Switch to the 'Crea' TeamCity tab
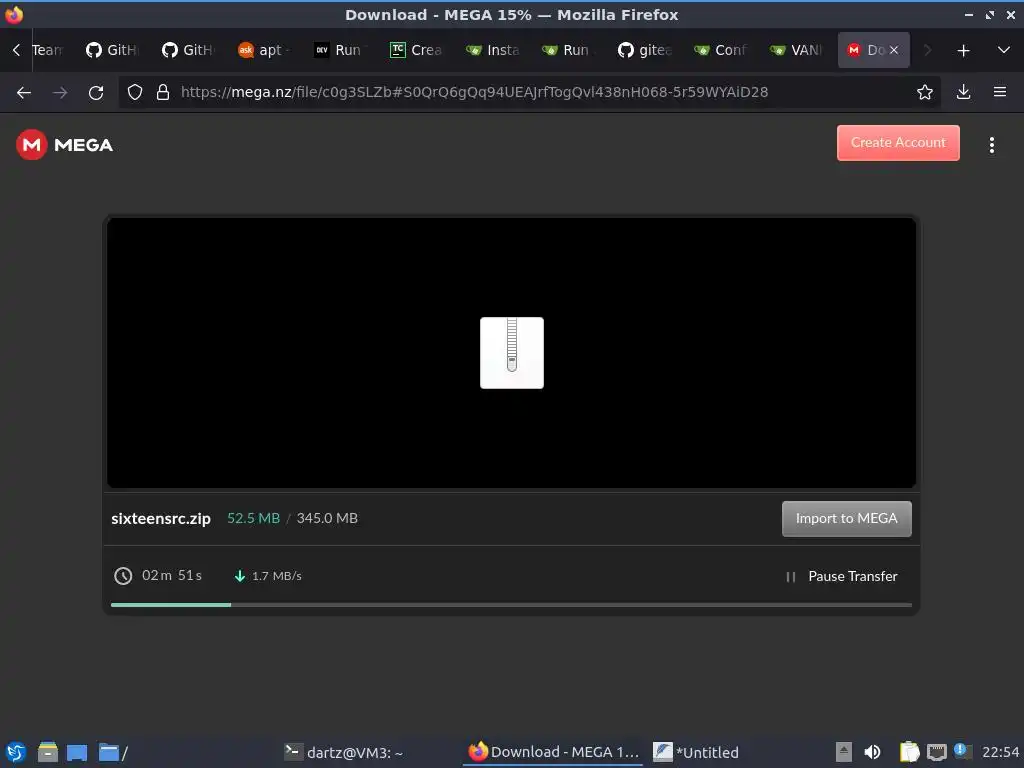This screenshot has width=1024, height=768. coord(416,50)
